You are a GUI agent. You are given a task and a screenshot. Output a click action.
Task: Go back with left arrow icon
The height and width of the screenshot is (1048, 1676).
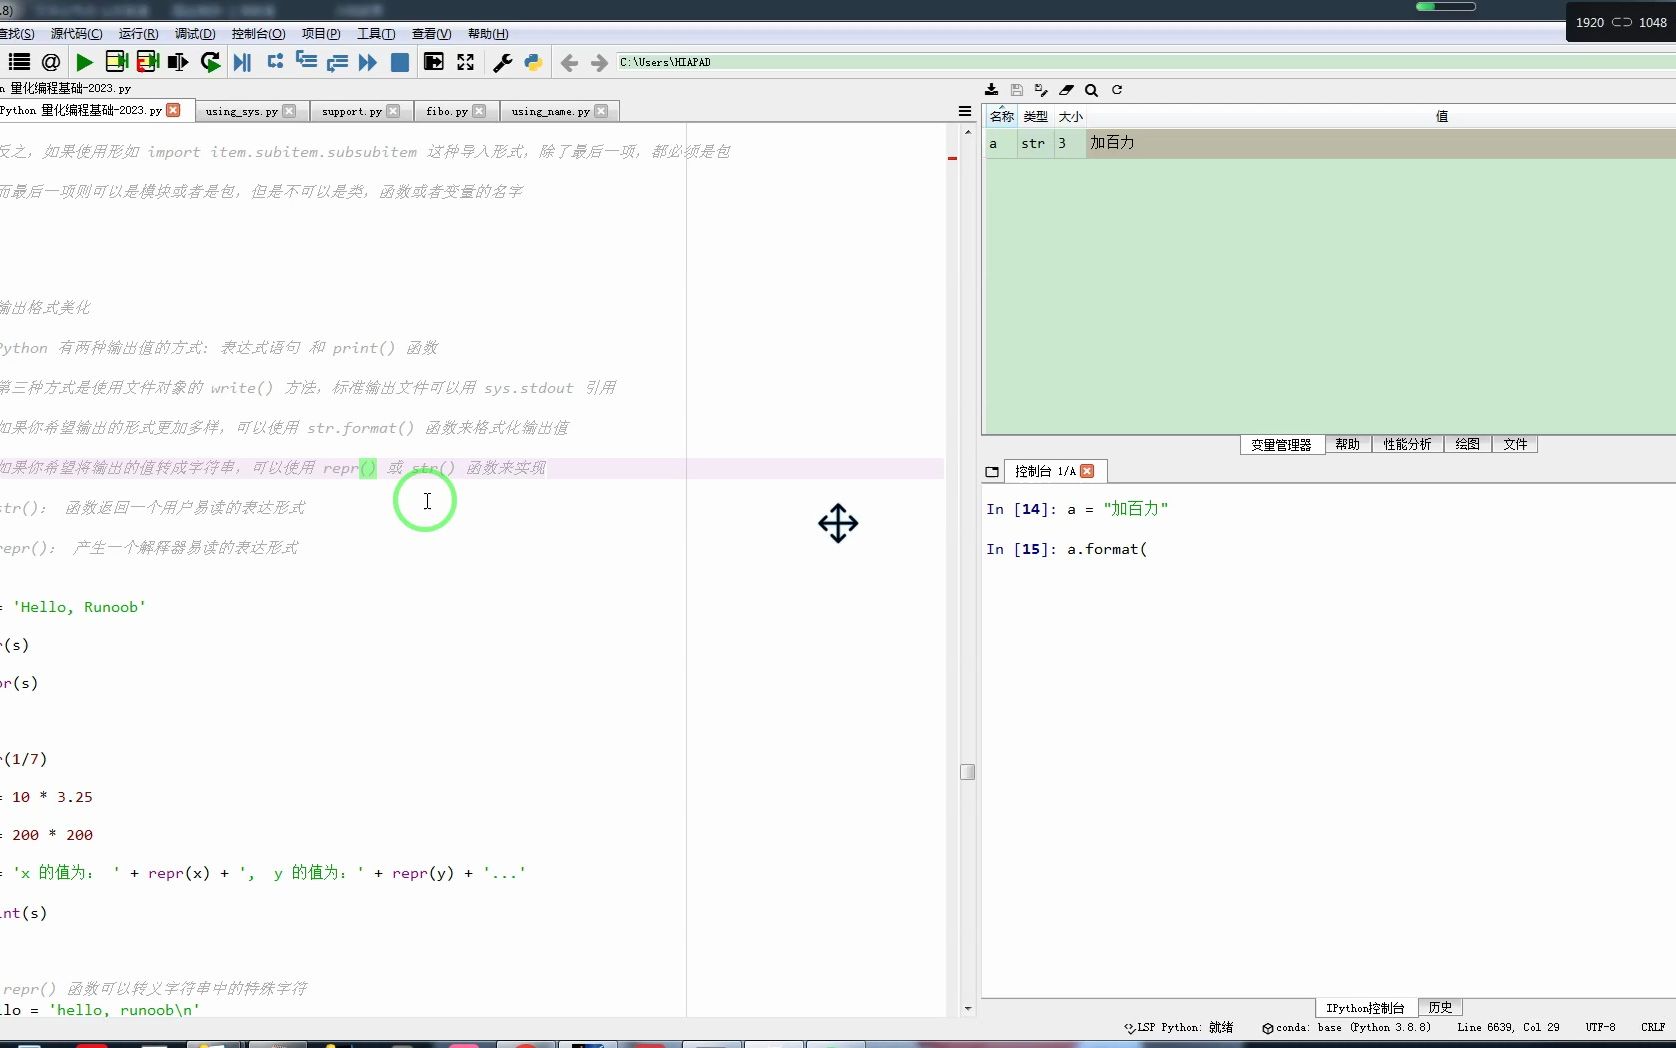click(569, 62)
